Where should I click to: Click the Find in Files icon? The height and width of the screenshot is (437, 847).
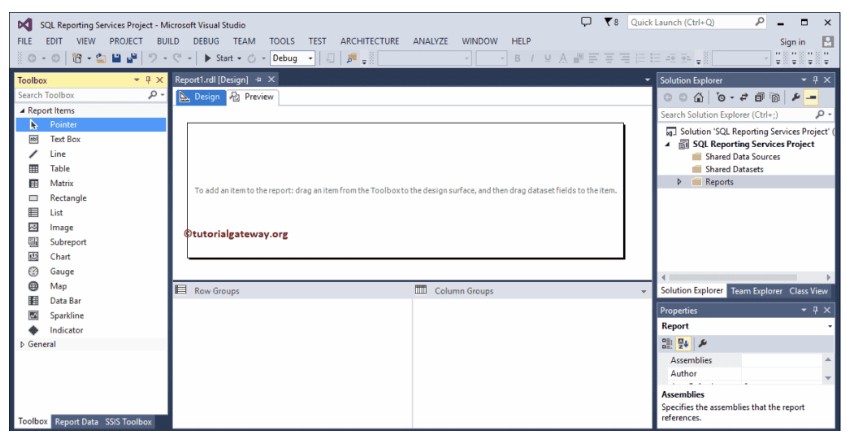(352, 58)
